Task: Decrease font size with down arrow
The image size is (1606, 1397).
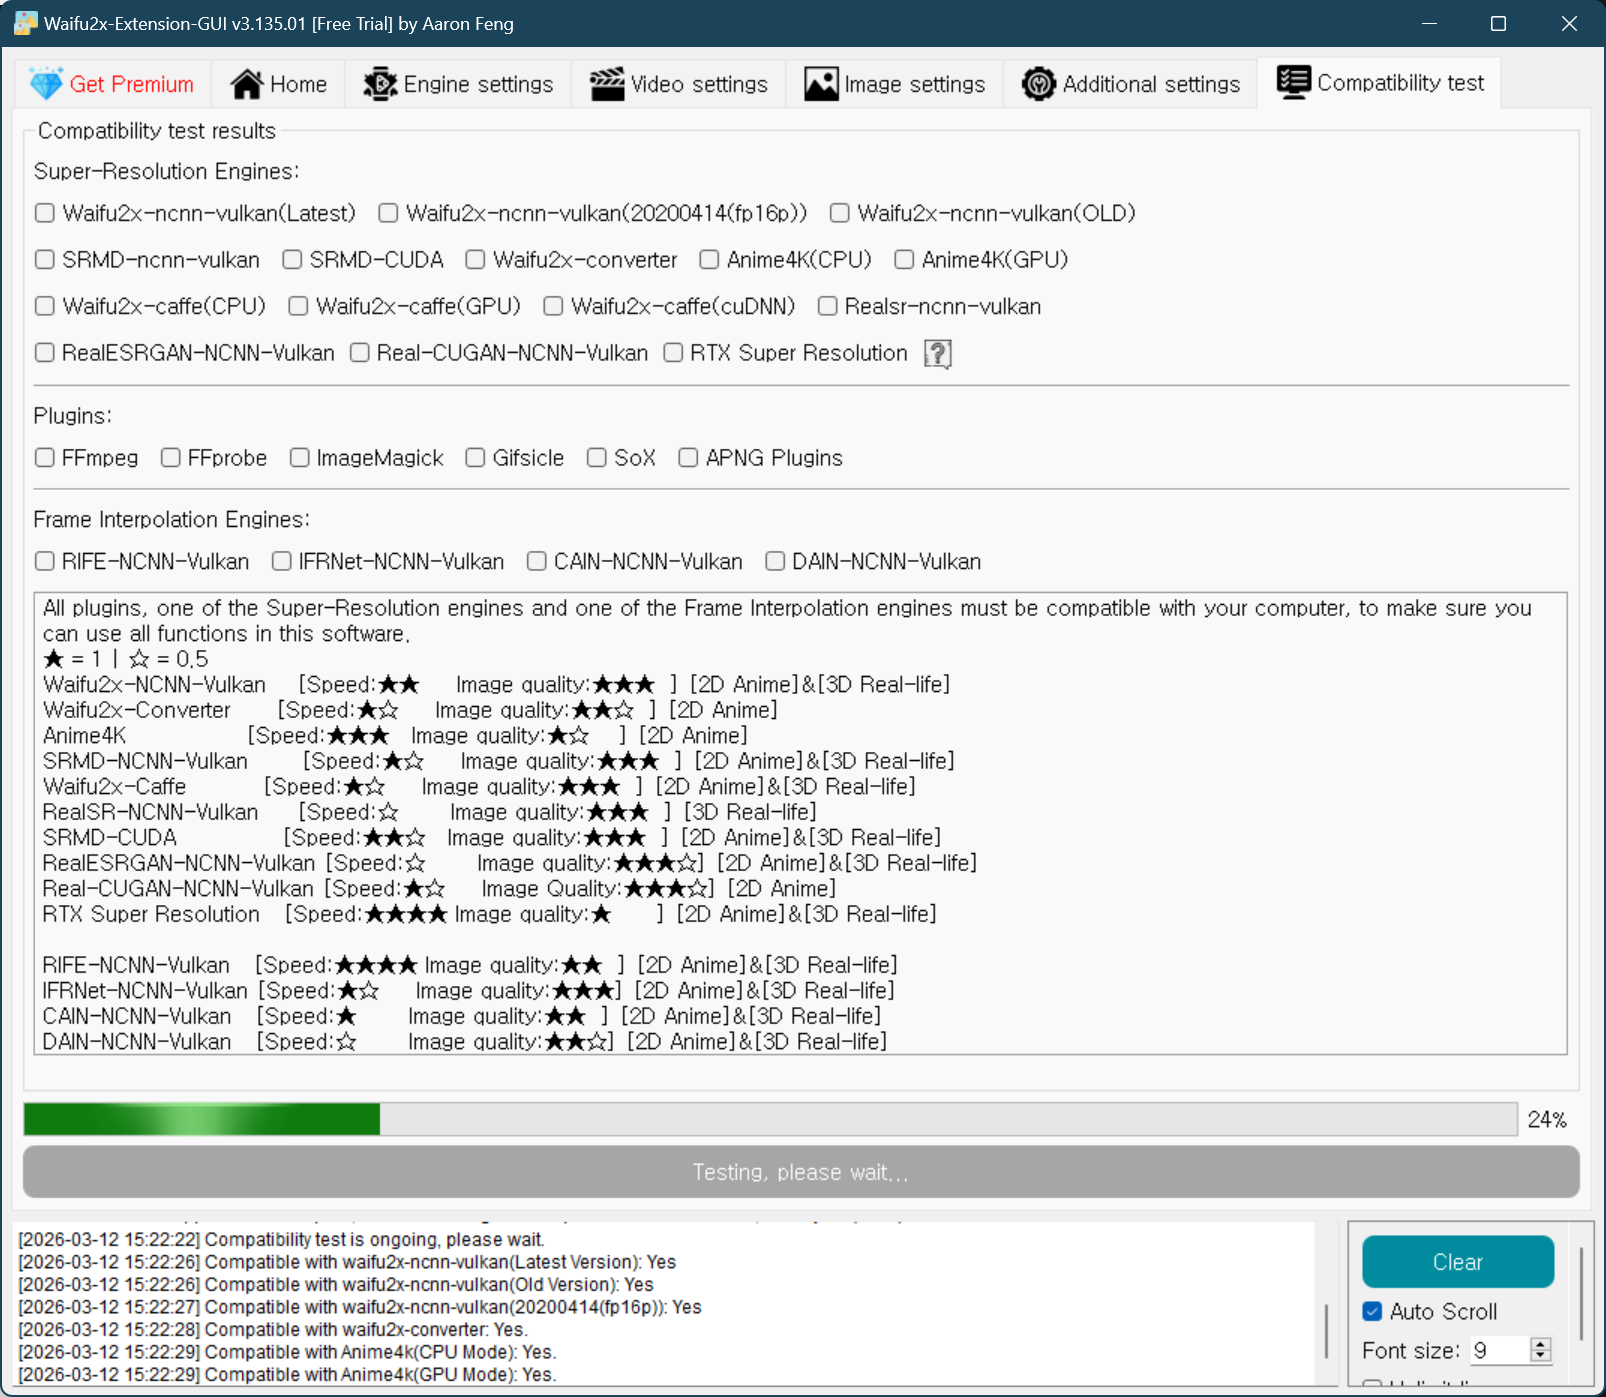Action: (1541, 1356)
